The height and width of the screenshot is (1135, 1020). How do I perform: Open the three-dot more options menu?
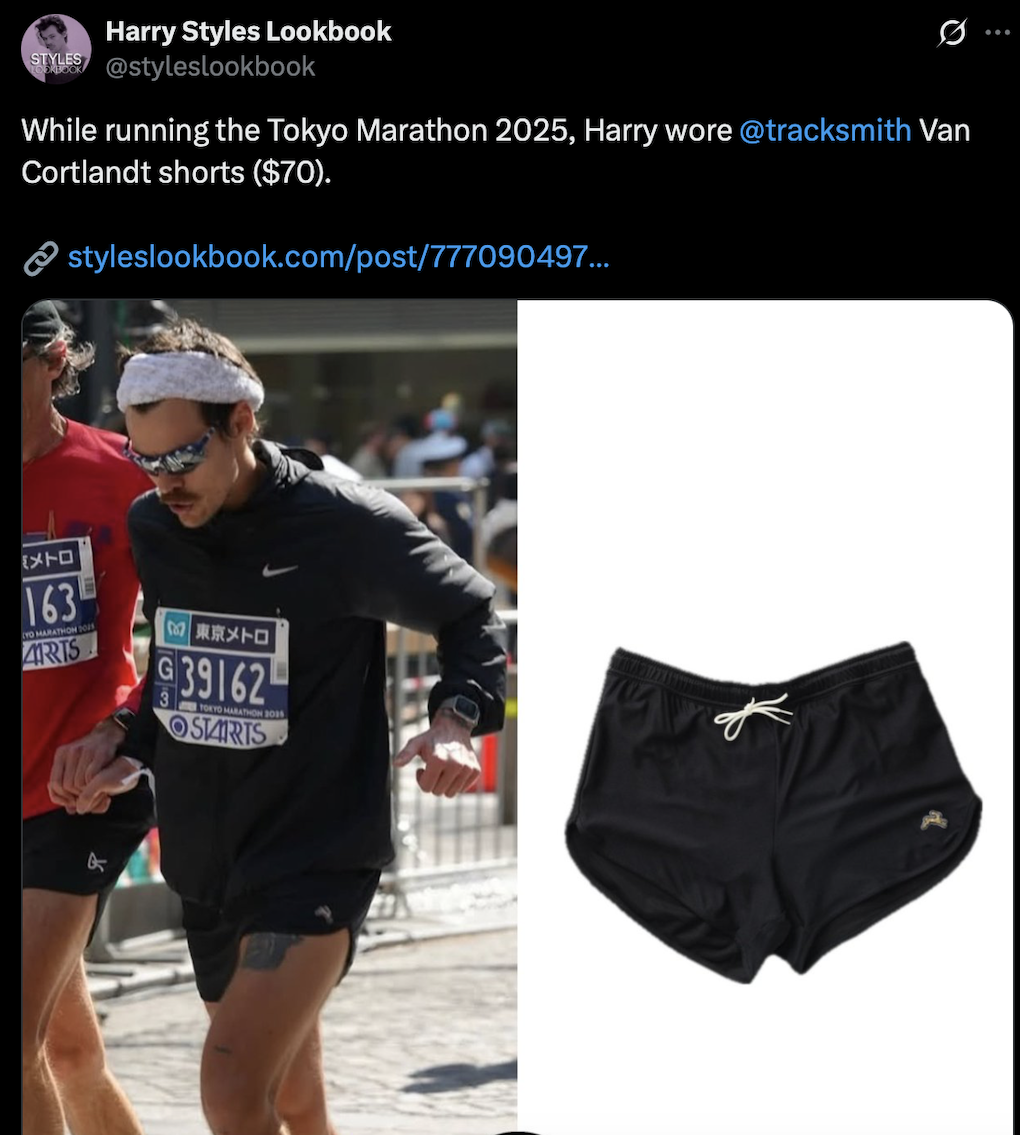point(998,33)
